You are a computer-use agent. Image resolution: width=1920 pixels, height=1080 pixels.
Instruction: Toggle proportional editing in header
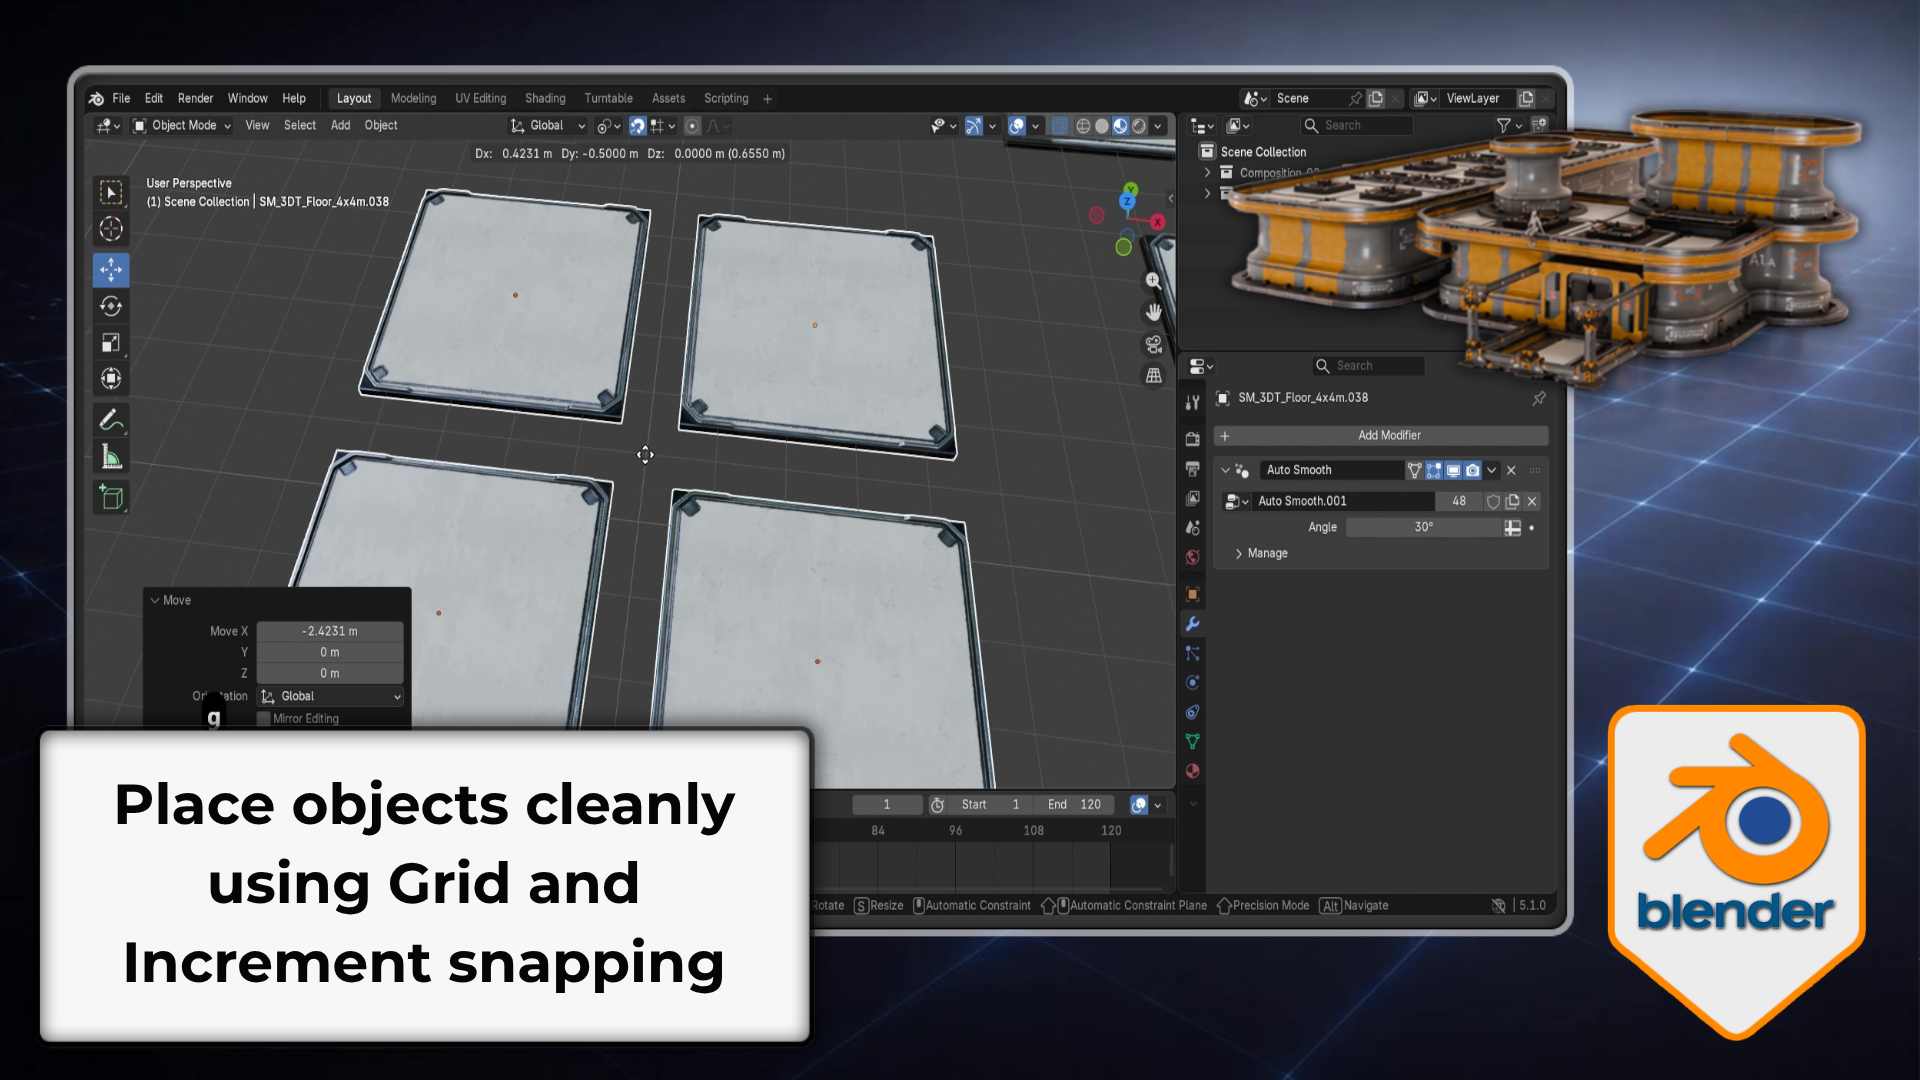pyautogui.click(x=692, y=126)
